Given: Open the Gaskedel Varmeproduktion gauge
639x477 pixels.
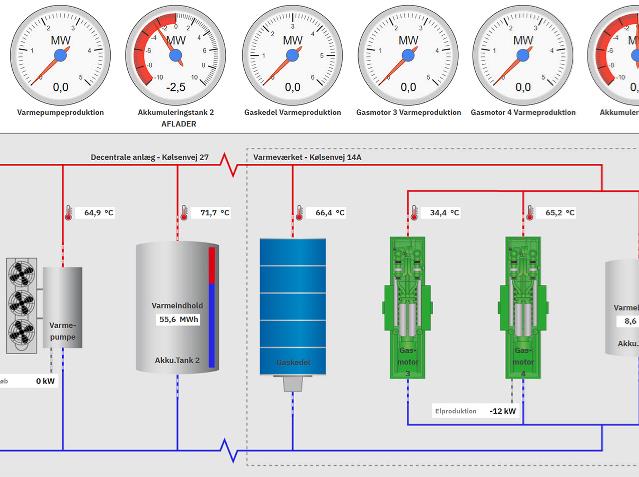Looking at the screenshot, I should 292,52.
